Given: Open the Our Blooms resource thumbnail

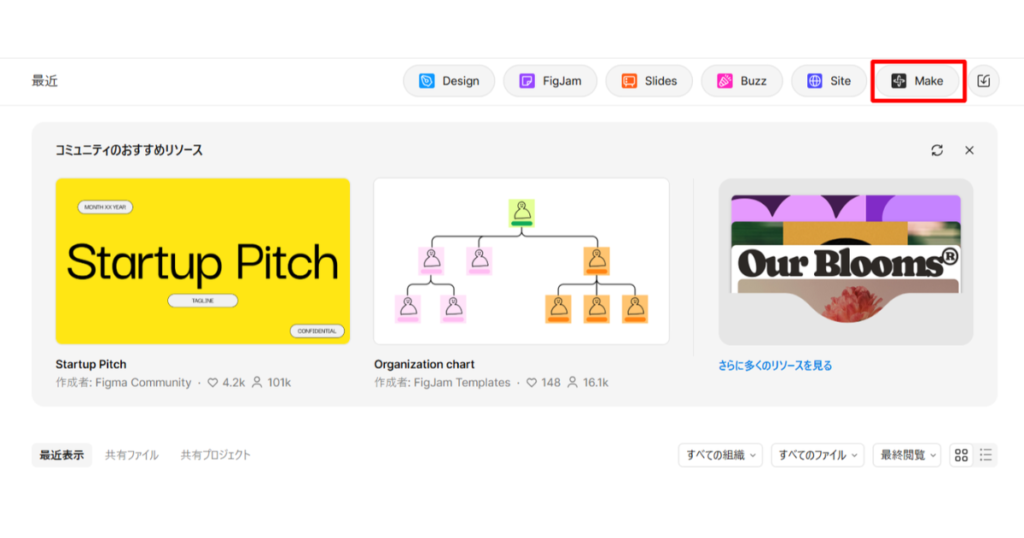Looking at the screenshot, I should click(x=846, y=262).
